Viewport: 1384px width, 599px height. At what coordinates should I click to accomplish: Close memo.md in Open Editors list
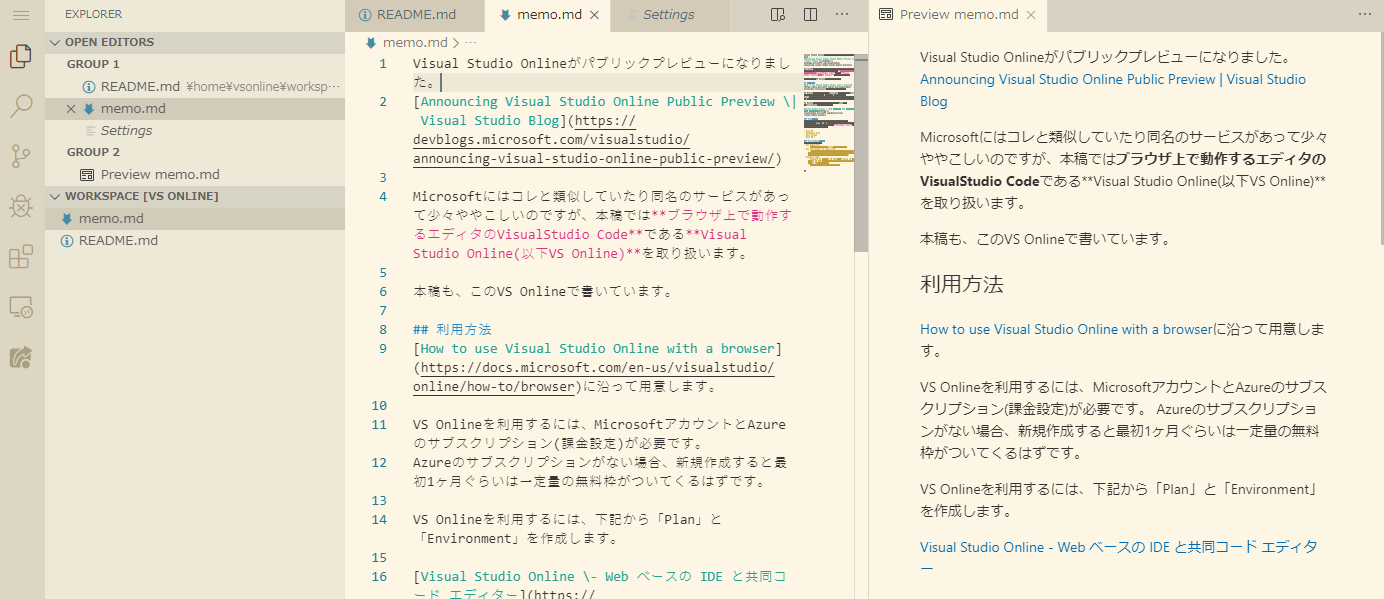click(70, 109)
